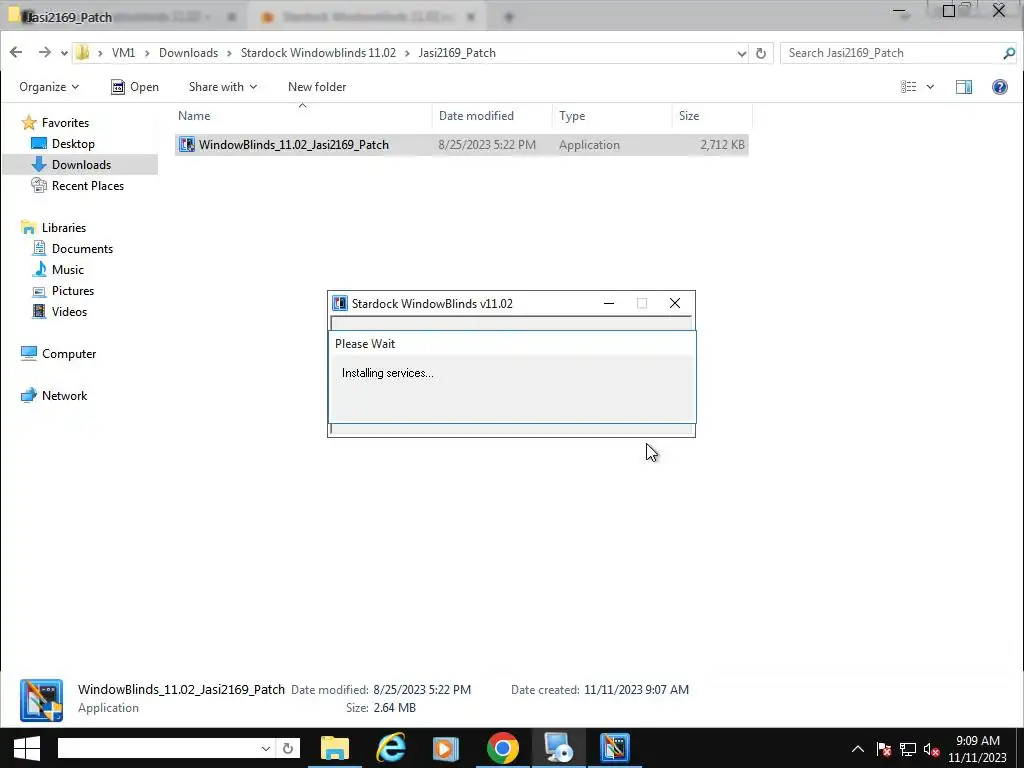Image resolution: width=1024 pixels, height=768 pixels.
Task: Click the Downloads breadcrumb segment
Action: 188,53
